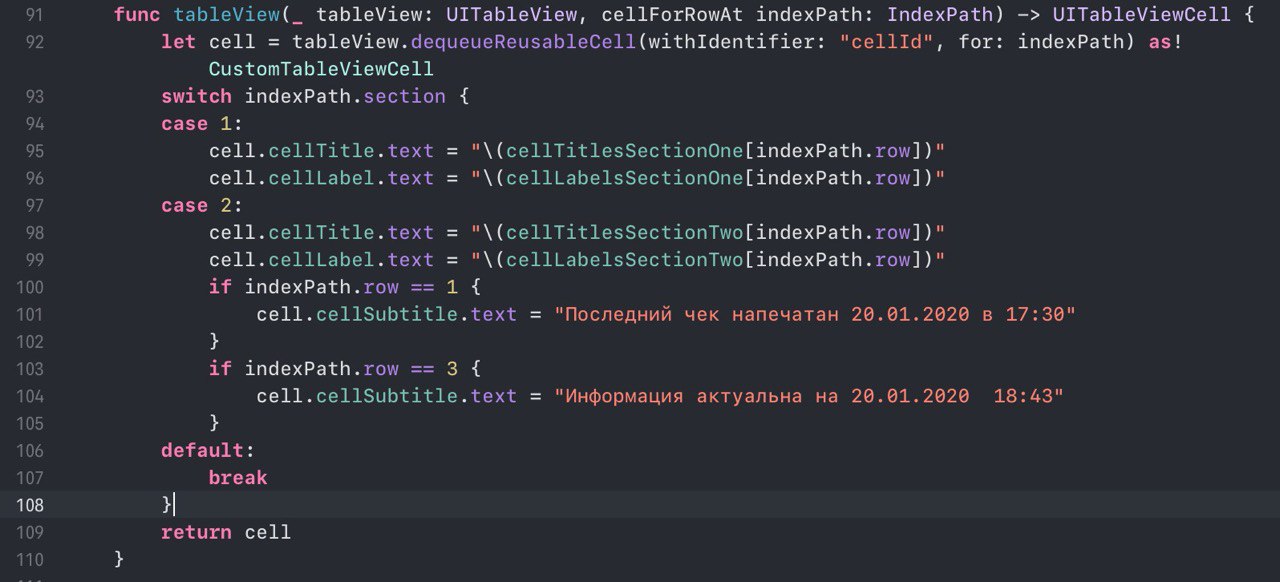
Task: Click the 'if' keyword on line 100
Action: point(220,287)
